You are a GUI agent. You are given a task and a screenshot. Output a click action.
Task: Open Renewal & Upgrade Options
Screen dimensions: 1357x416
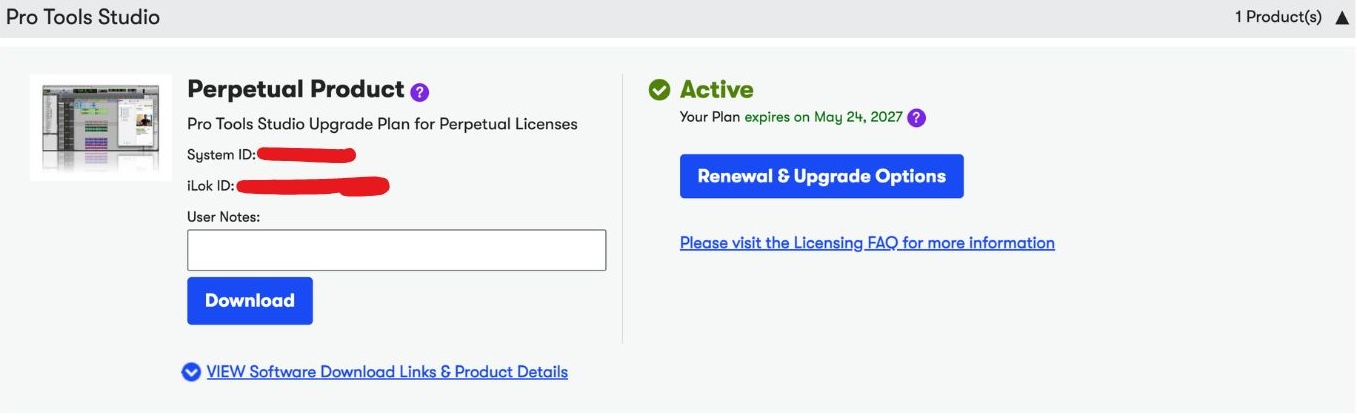(x=822, y=176)
